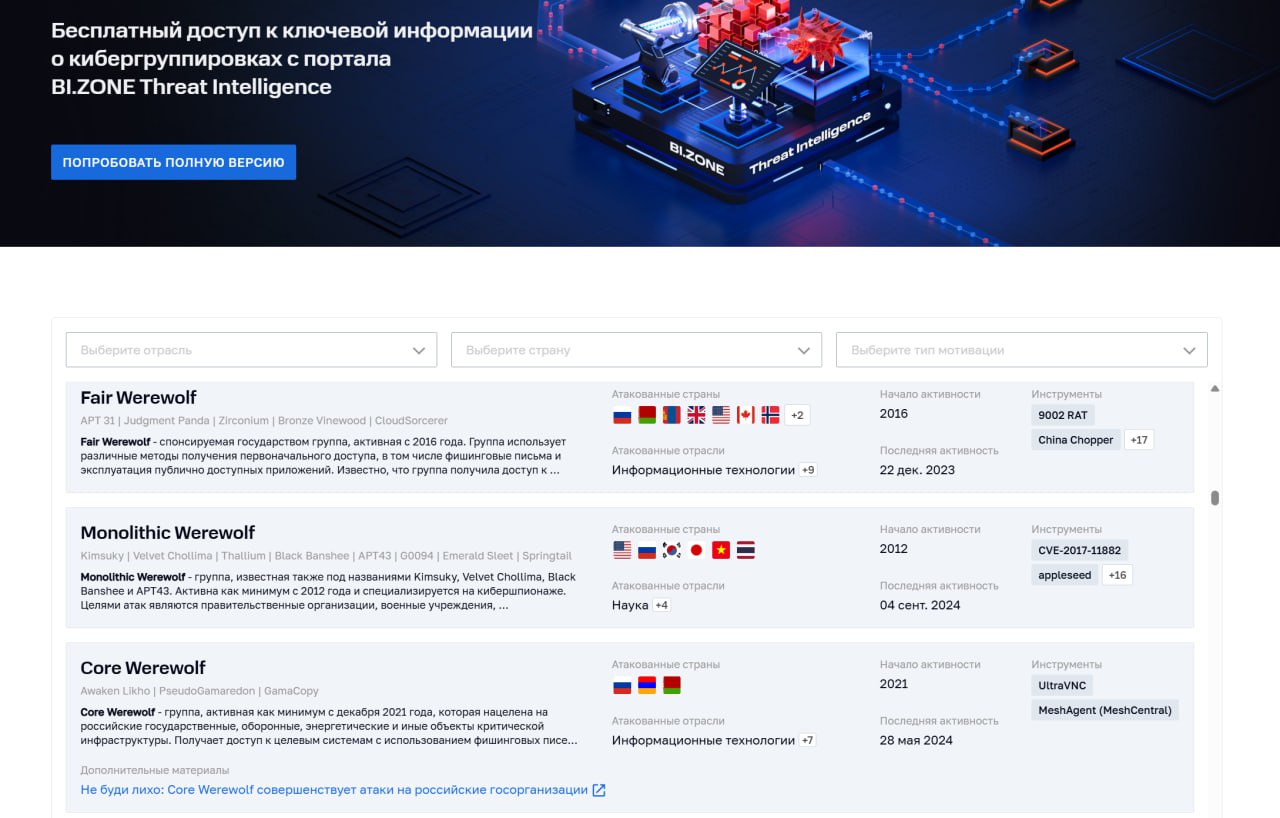Viewport: 1280px width, 818px height.
Task: Click the South Korea flag in Monolithic Werewolf card
Action: [x=671, y=550]
